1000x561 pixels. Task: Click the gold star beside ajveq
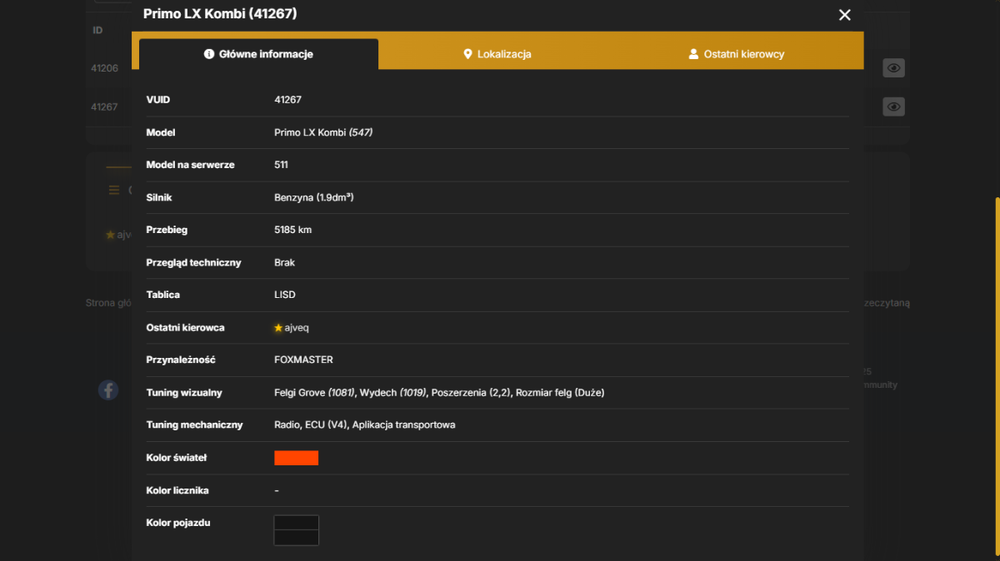tap(278, 328)
